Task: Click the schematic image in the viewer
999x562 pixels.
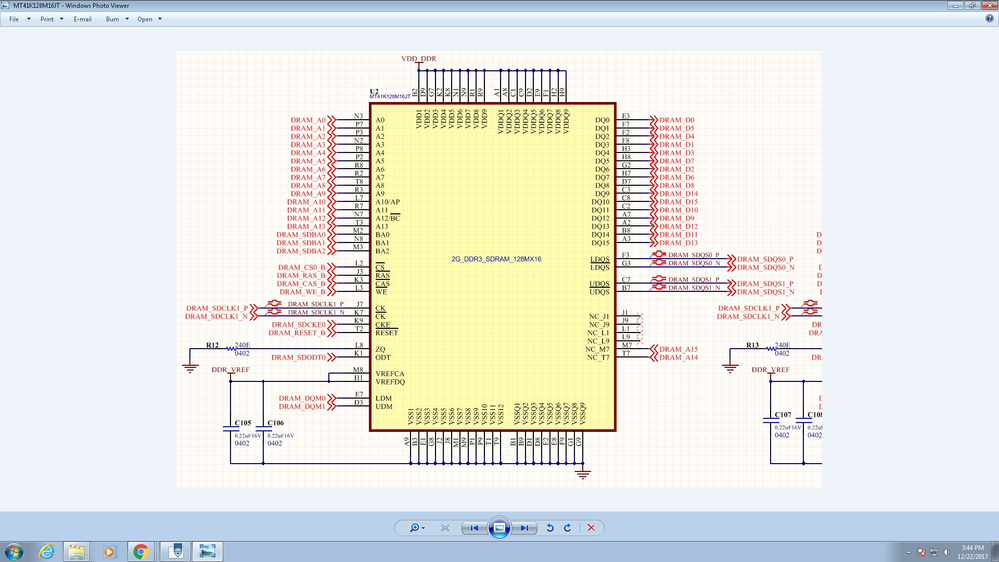Action: coord(500,270)
